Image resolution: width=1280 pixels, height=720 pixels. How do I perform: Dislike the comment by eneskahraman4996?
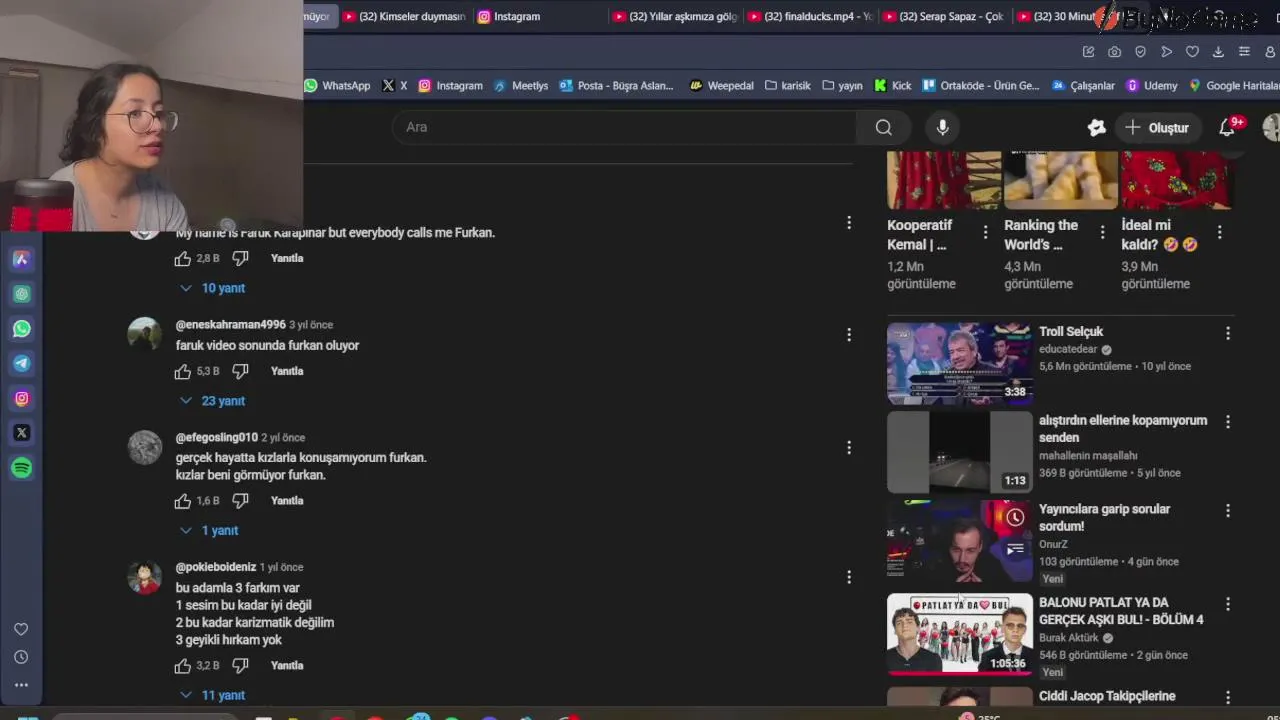coord(240,371)
